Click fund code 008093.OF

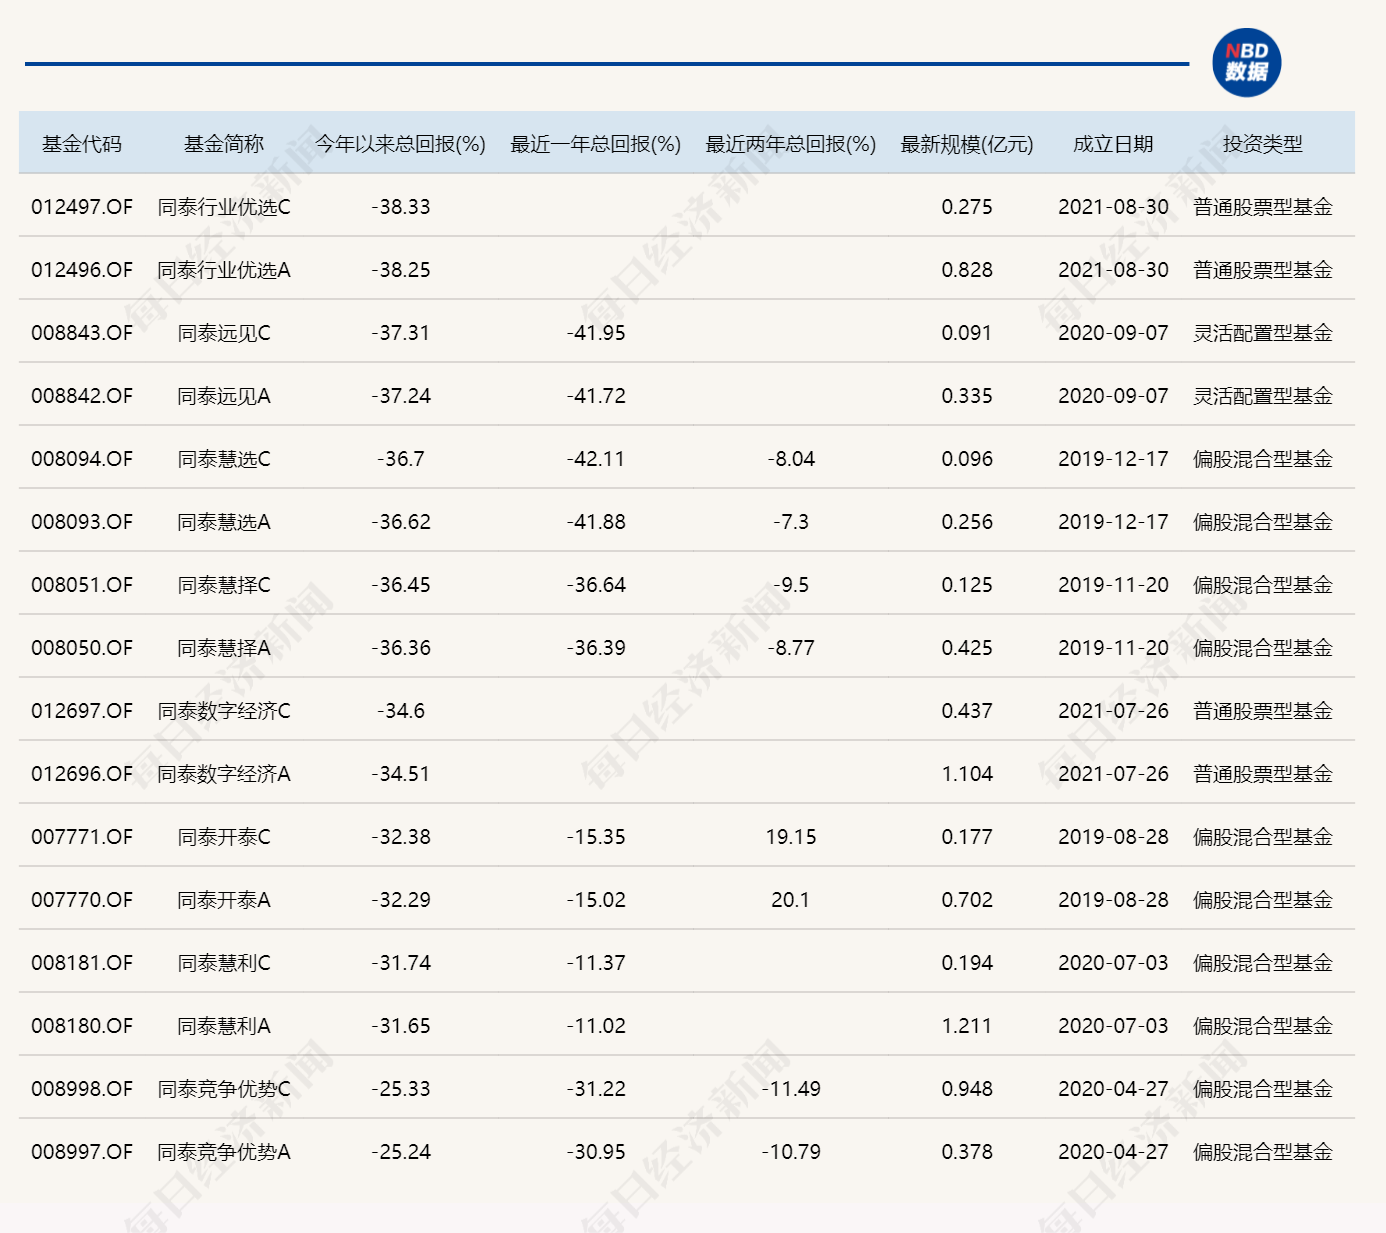pos(82,522)
